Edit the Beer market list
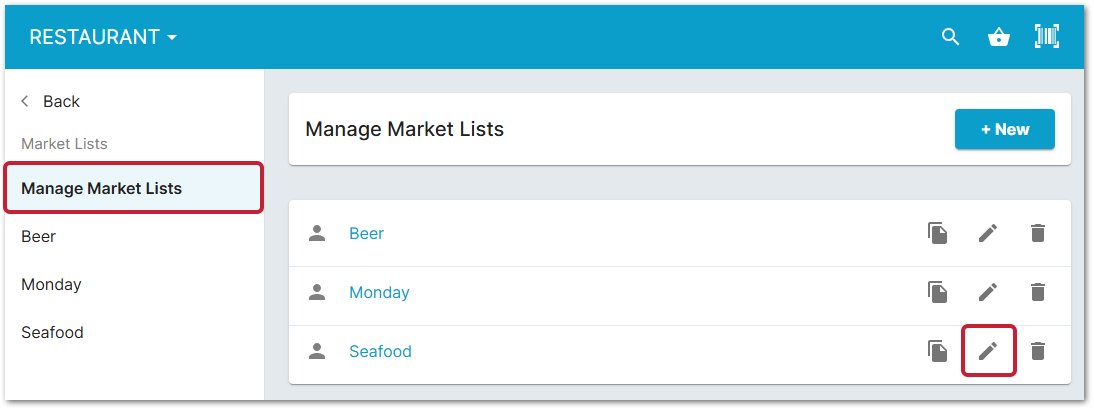The height and width of the screenshot is (409, 1094). [x=988, y=233]
